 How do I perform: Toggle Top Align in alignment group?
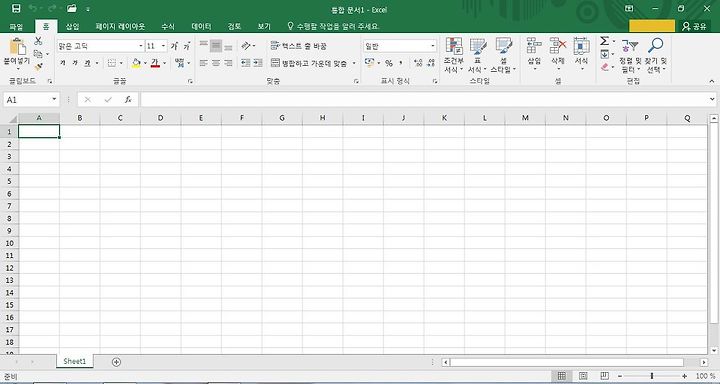203,45
